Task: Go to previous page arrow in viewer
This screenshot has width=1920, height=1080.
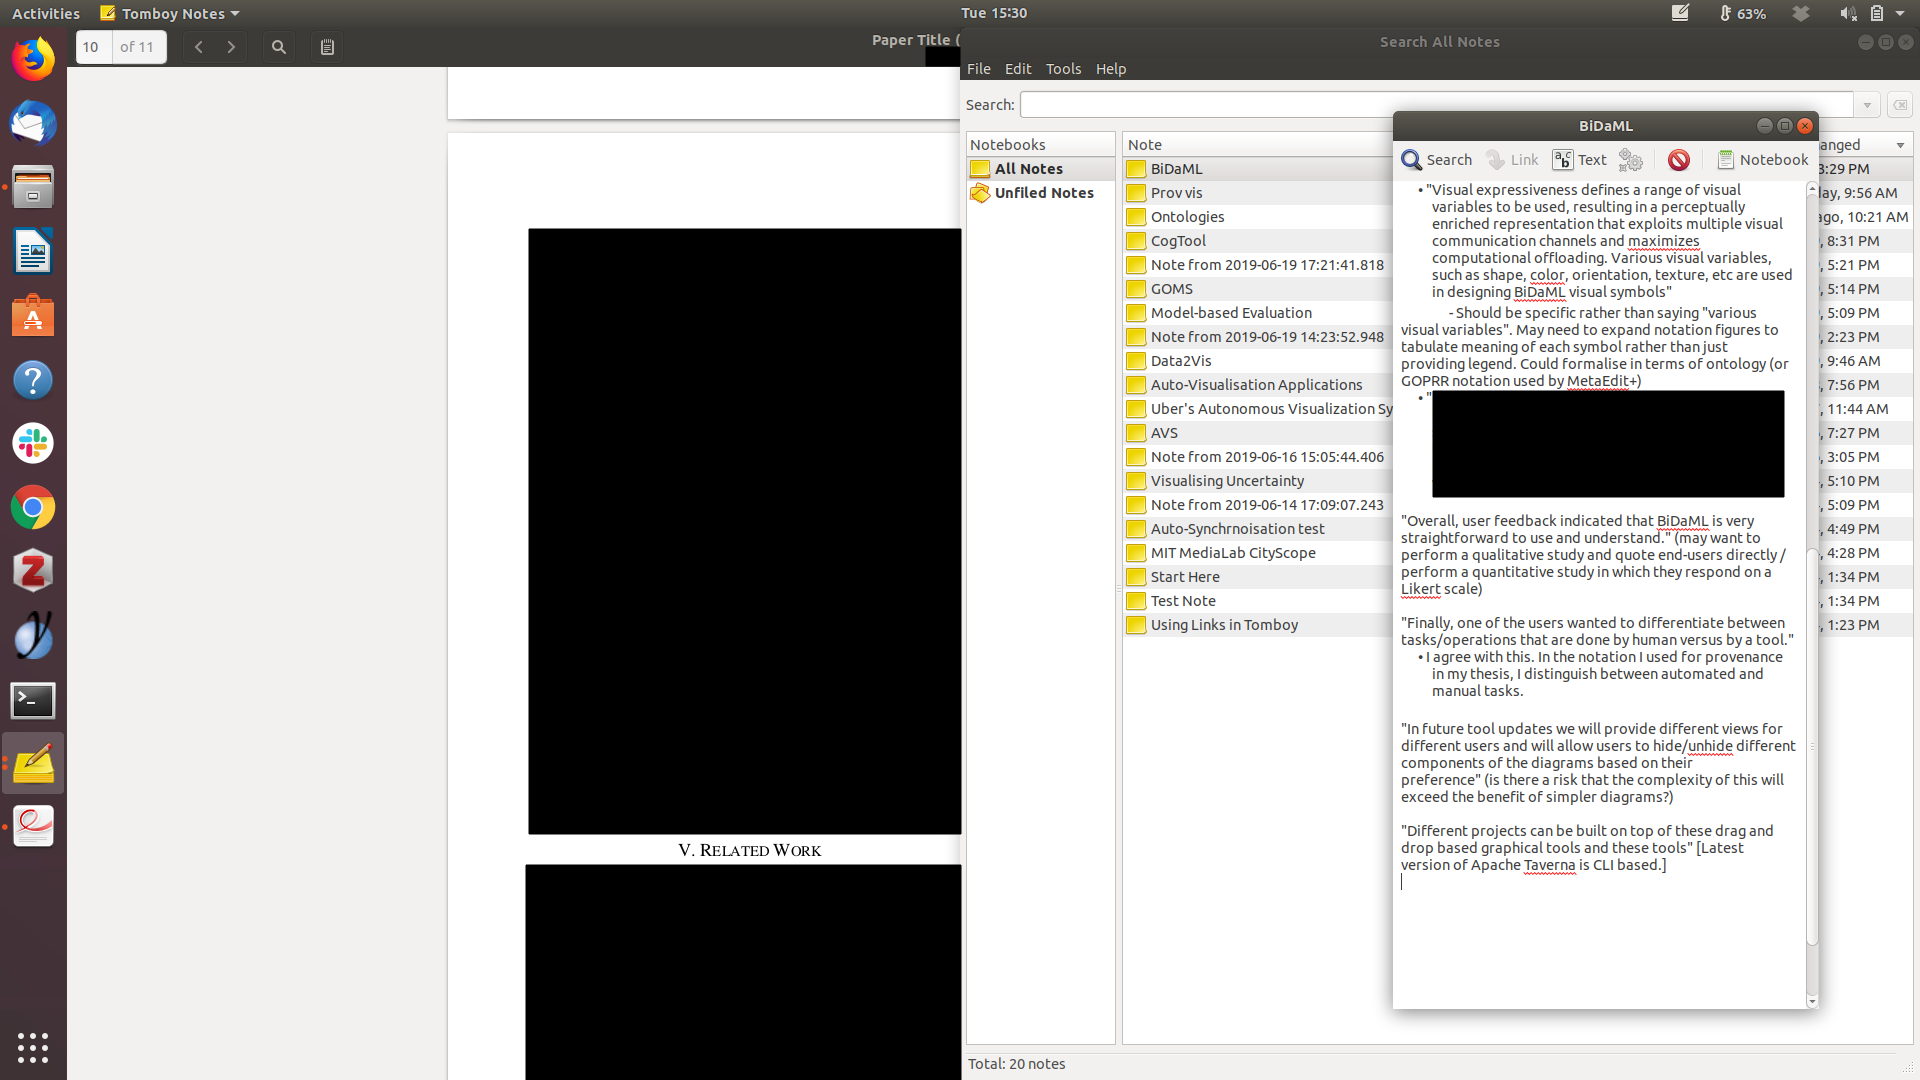Action: coord(199,47)
